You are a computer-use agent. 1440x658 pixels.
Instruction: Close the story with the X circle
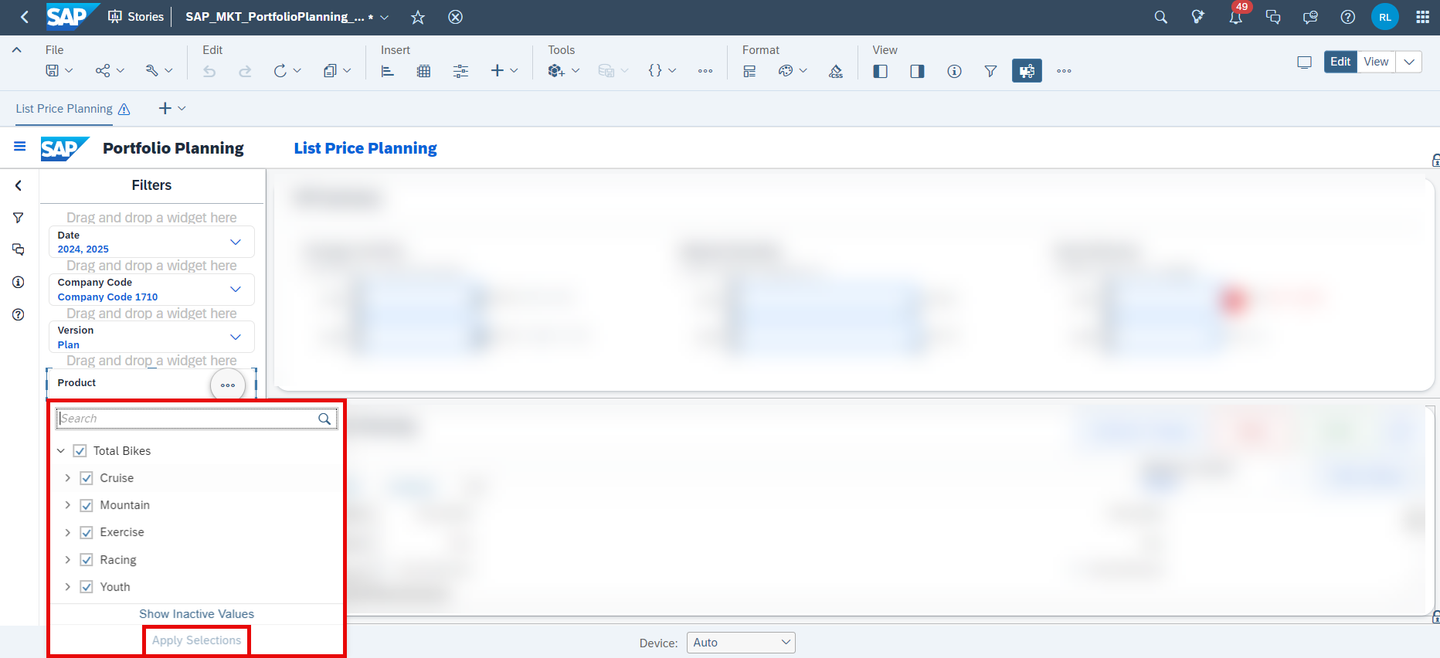coord(455,17)
